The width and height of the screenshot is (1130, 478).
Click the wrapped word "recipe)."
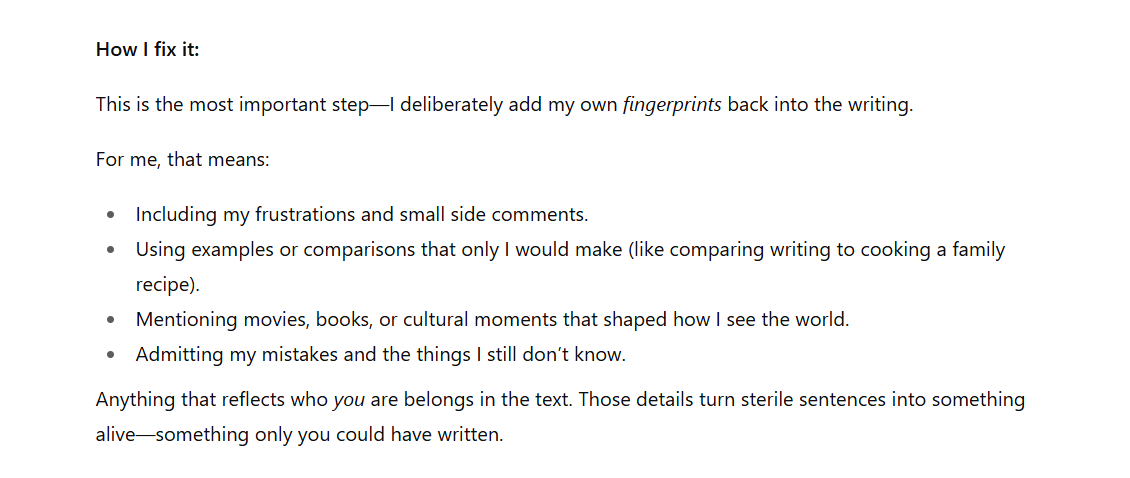(x=168, y=284)
